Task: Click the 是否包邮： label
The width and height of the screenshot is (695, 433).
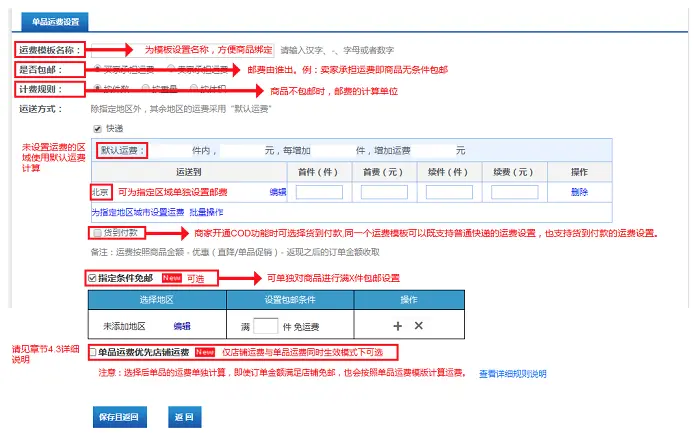Action: (x=41, y=70)
